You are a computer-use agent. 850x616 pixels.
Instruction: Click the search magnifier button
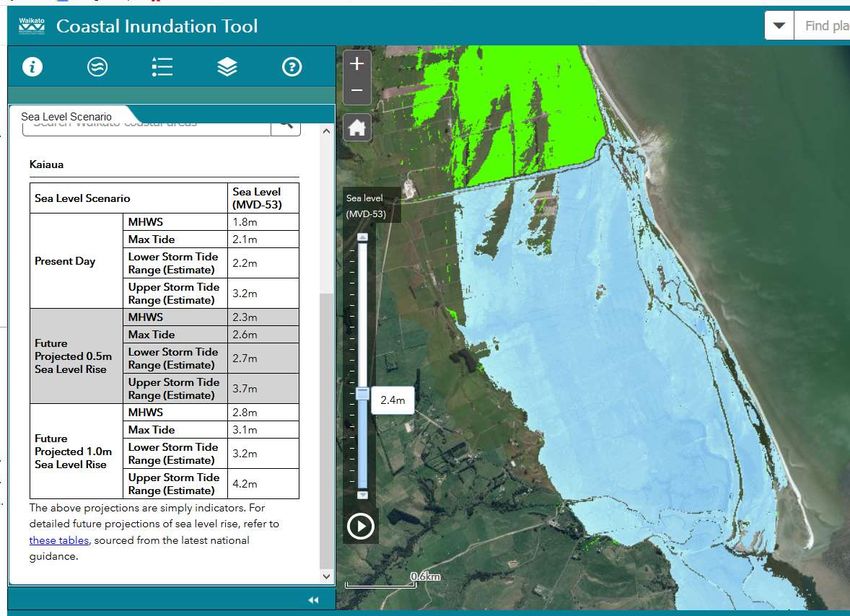click(x=286, y=127)
